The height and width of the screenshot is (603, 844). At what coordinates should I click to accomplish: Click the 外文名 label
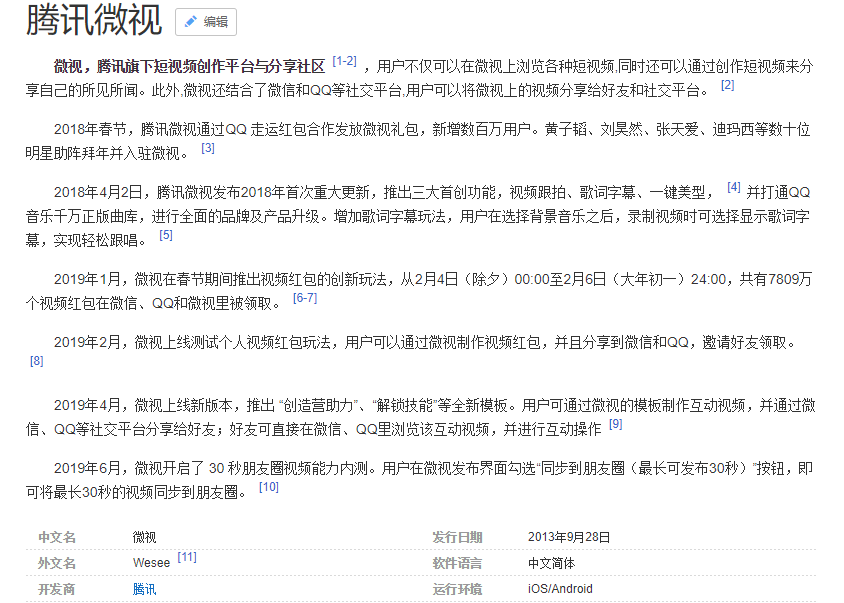(57, 563)
